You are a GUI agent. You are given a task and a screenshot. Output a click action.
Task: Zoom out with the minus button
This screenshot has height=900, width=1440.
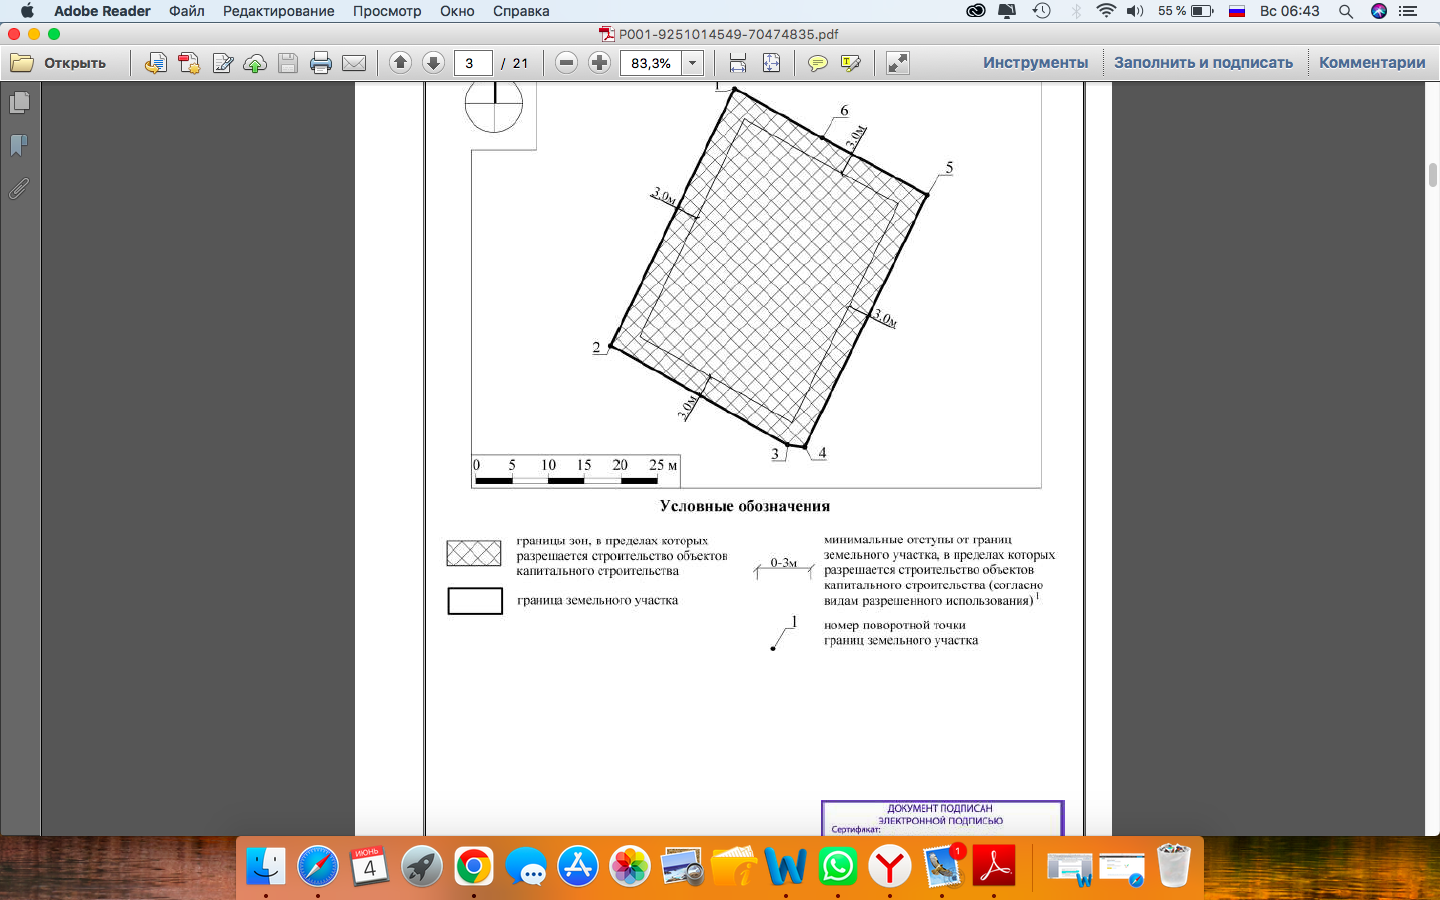(x=566, y=62)
